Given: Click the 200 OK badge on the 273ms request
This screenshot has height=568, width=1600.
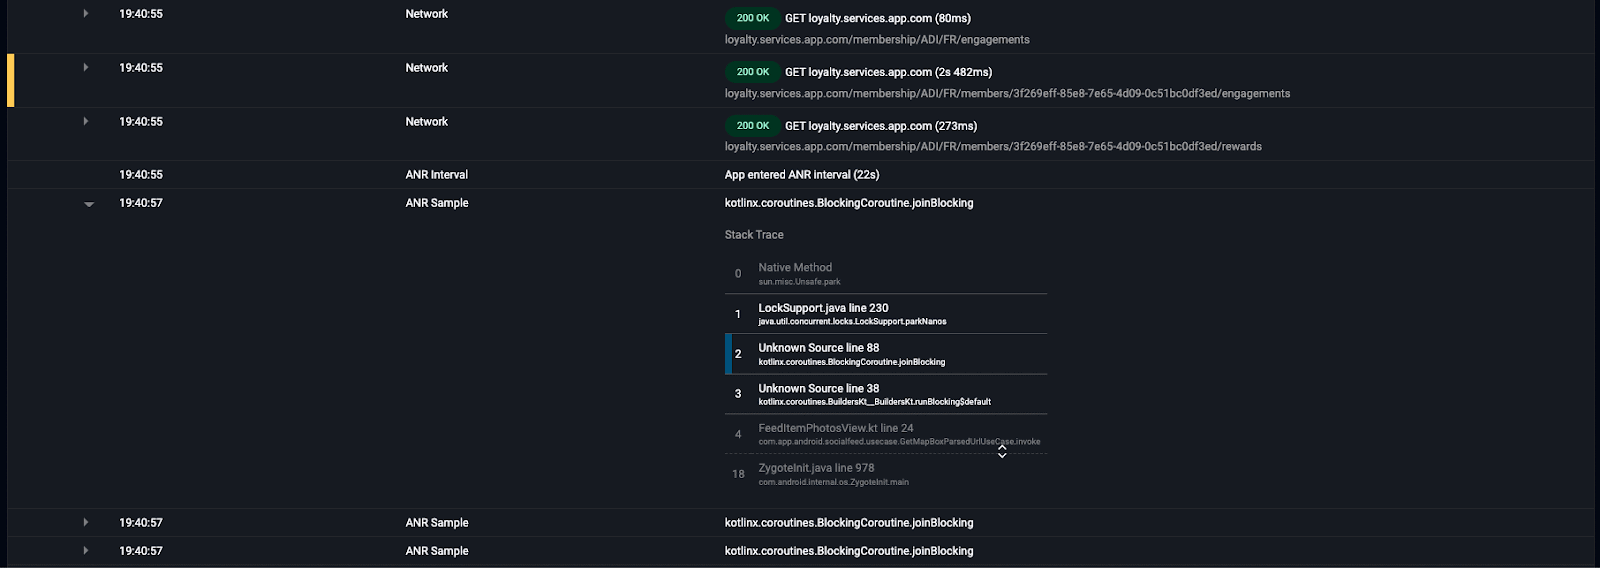Looking at the screenshot, I should 753,126.
